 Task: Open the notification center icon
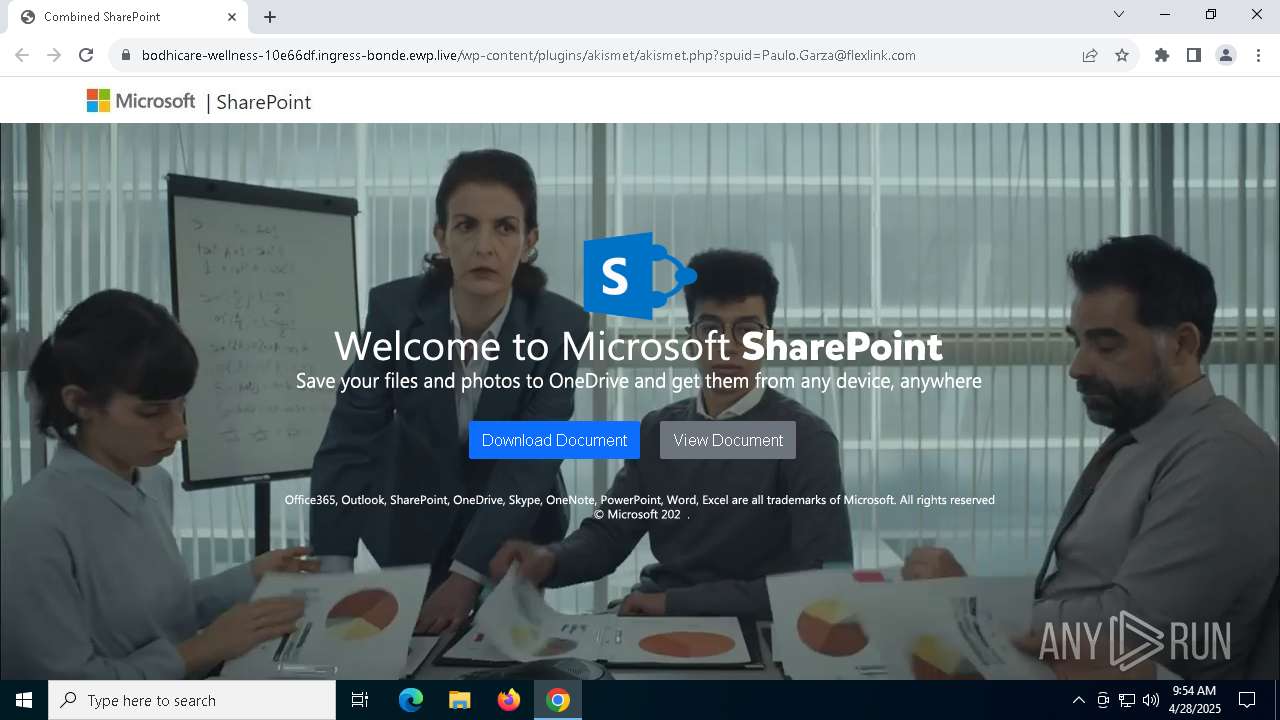(1247, 700)
